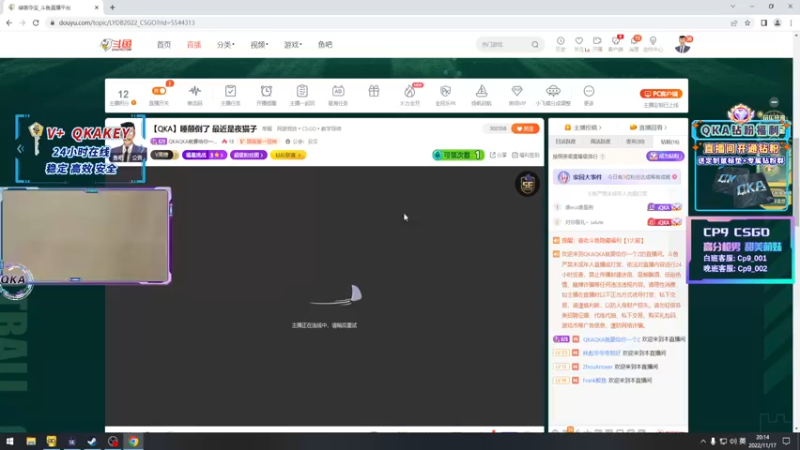
Task: Click the orange 关注 follow button
Action: tap(525, 129)
